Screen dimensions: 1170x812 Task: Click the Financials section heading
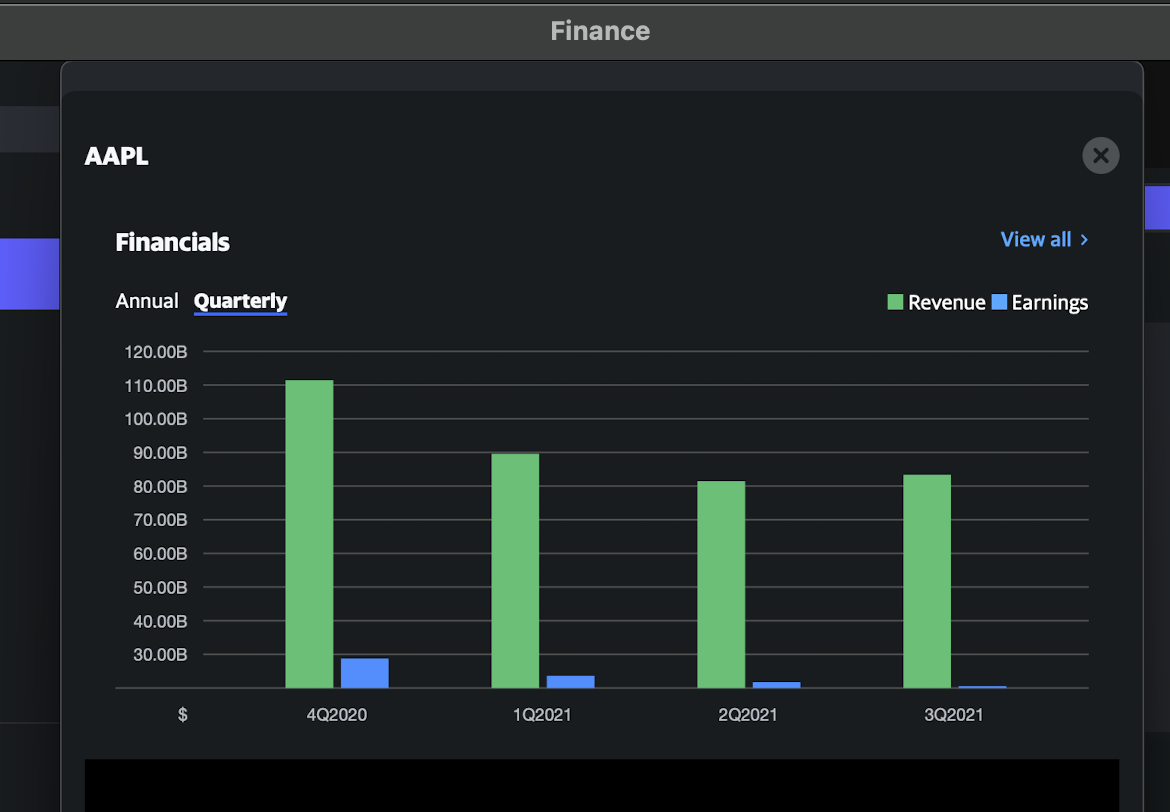coord(172,243)
